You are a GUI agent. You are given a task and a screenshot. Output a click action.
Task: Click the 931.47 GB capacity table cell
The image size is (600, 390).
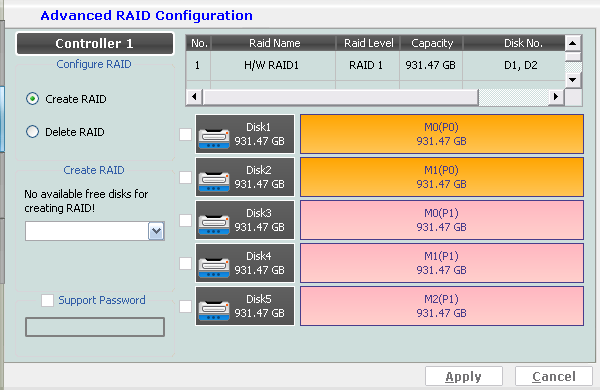[x=430, y=65]
